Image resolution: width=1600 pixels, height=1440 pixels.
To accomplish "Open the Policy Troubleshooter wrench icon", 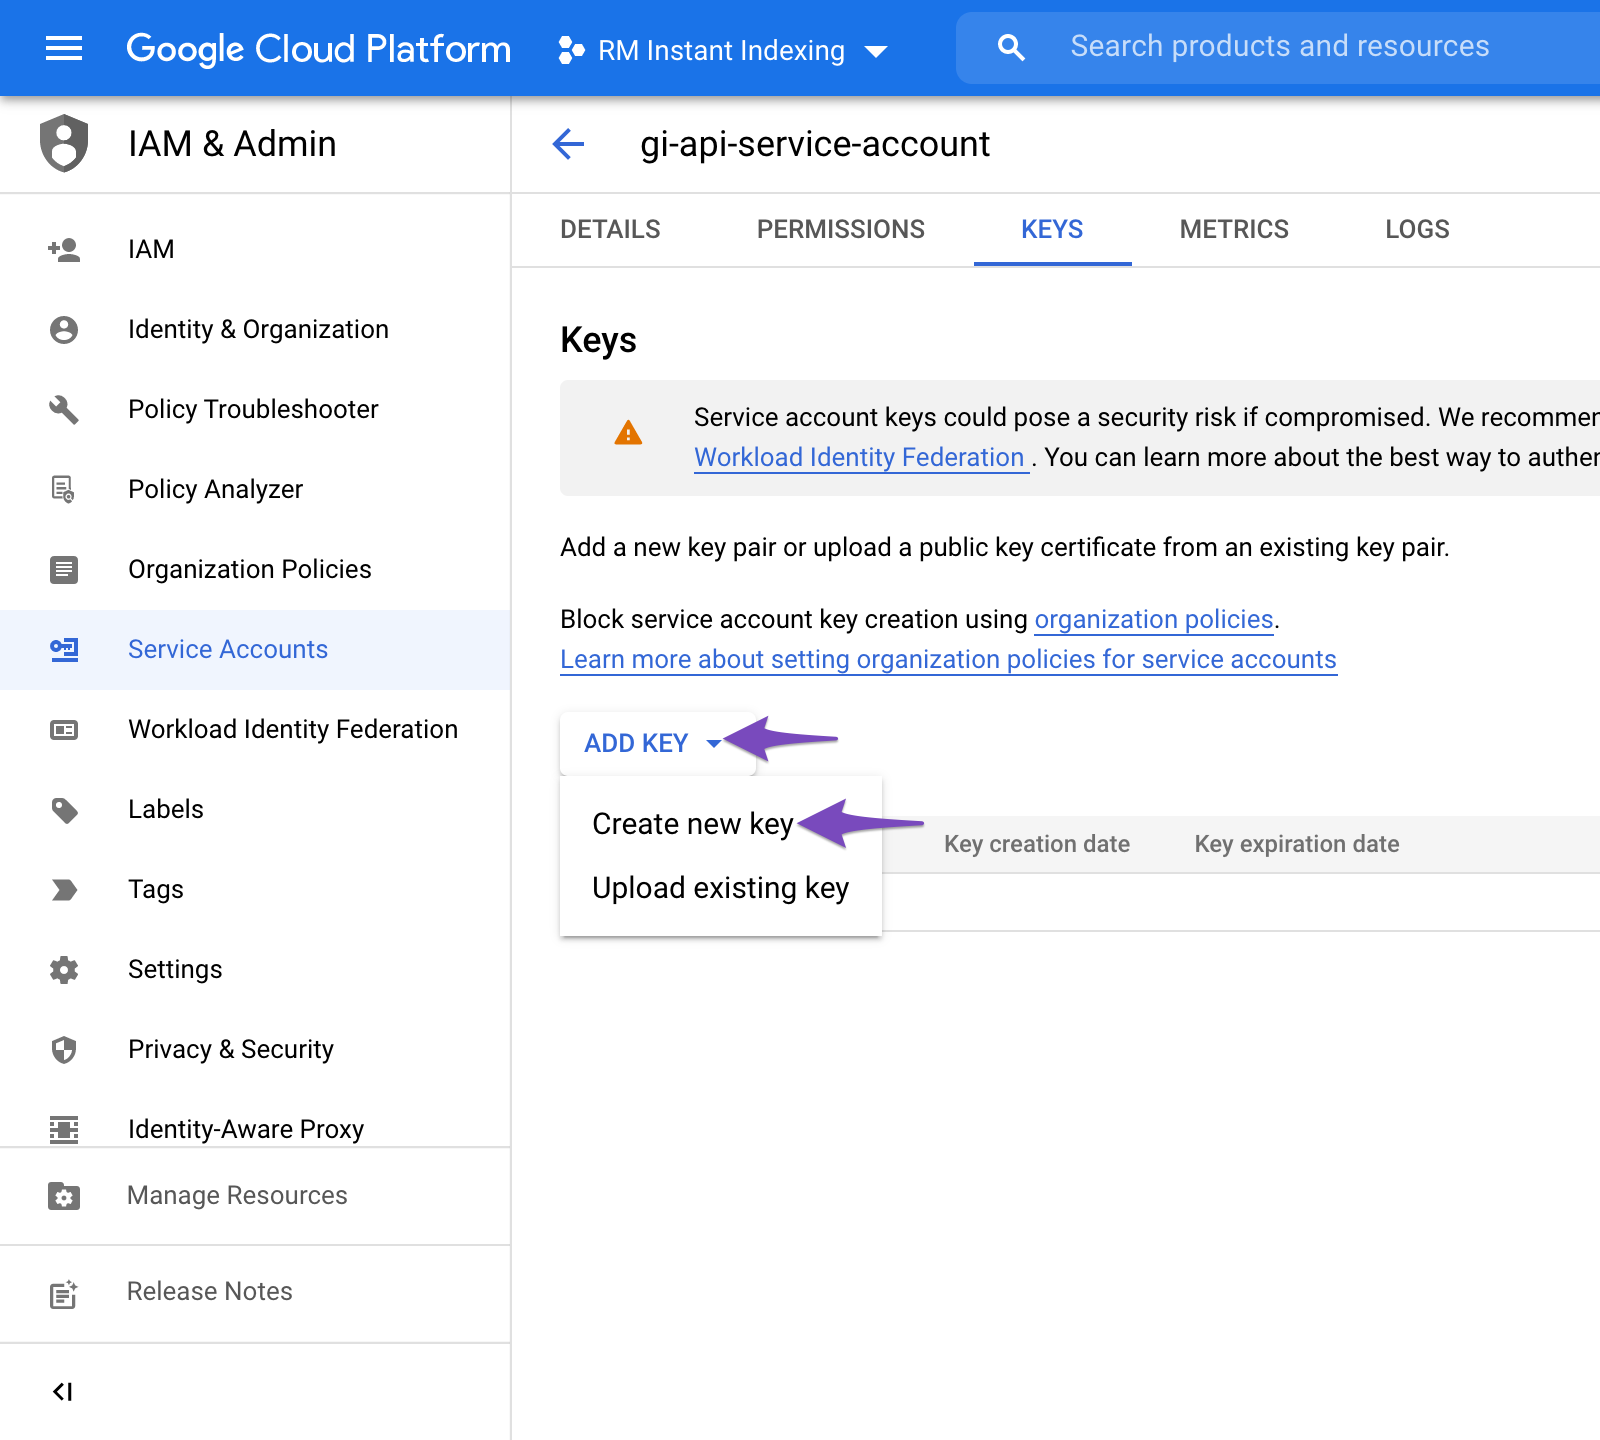I will [64, 409].
